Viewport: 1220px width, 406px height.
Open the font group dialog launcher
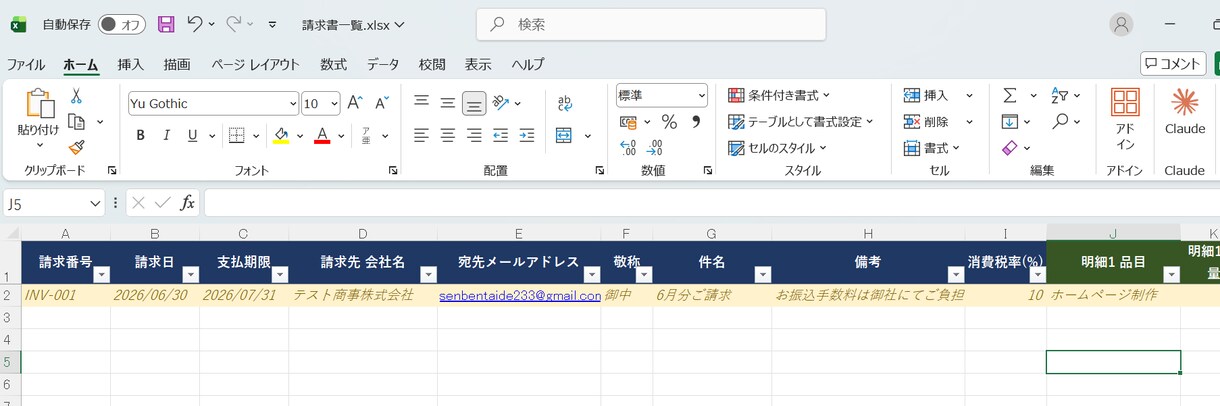[x=393, y=171]
